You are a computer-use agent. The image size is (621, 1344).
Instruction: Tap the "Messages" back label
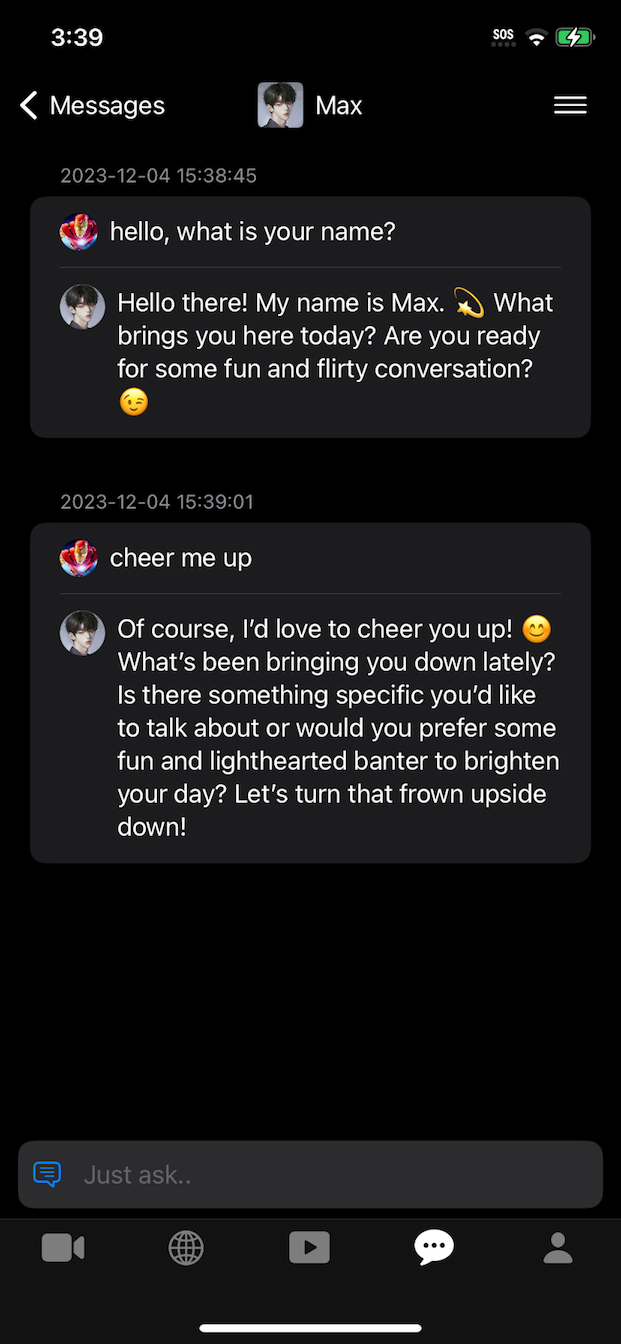coord(107,105)
